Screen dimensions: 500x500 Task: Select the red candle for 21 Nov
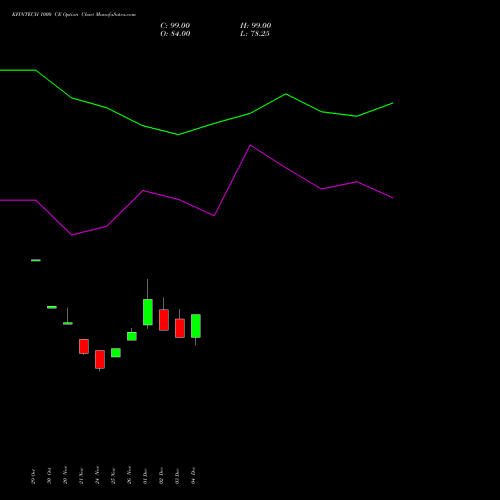[x=84, y=346]
